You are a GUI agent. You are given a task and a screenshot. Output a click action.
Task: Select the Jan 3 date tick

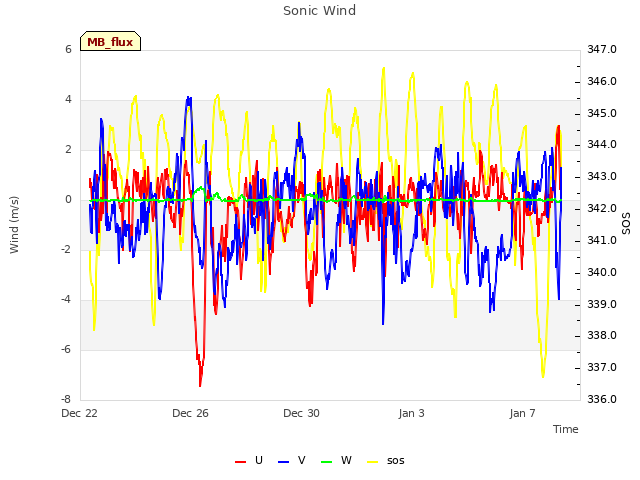pos(411,413)
